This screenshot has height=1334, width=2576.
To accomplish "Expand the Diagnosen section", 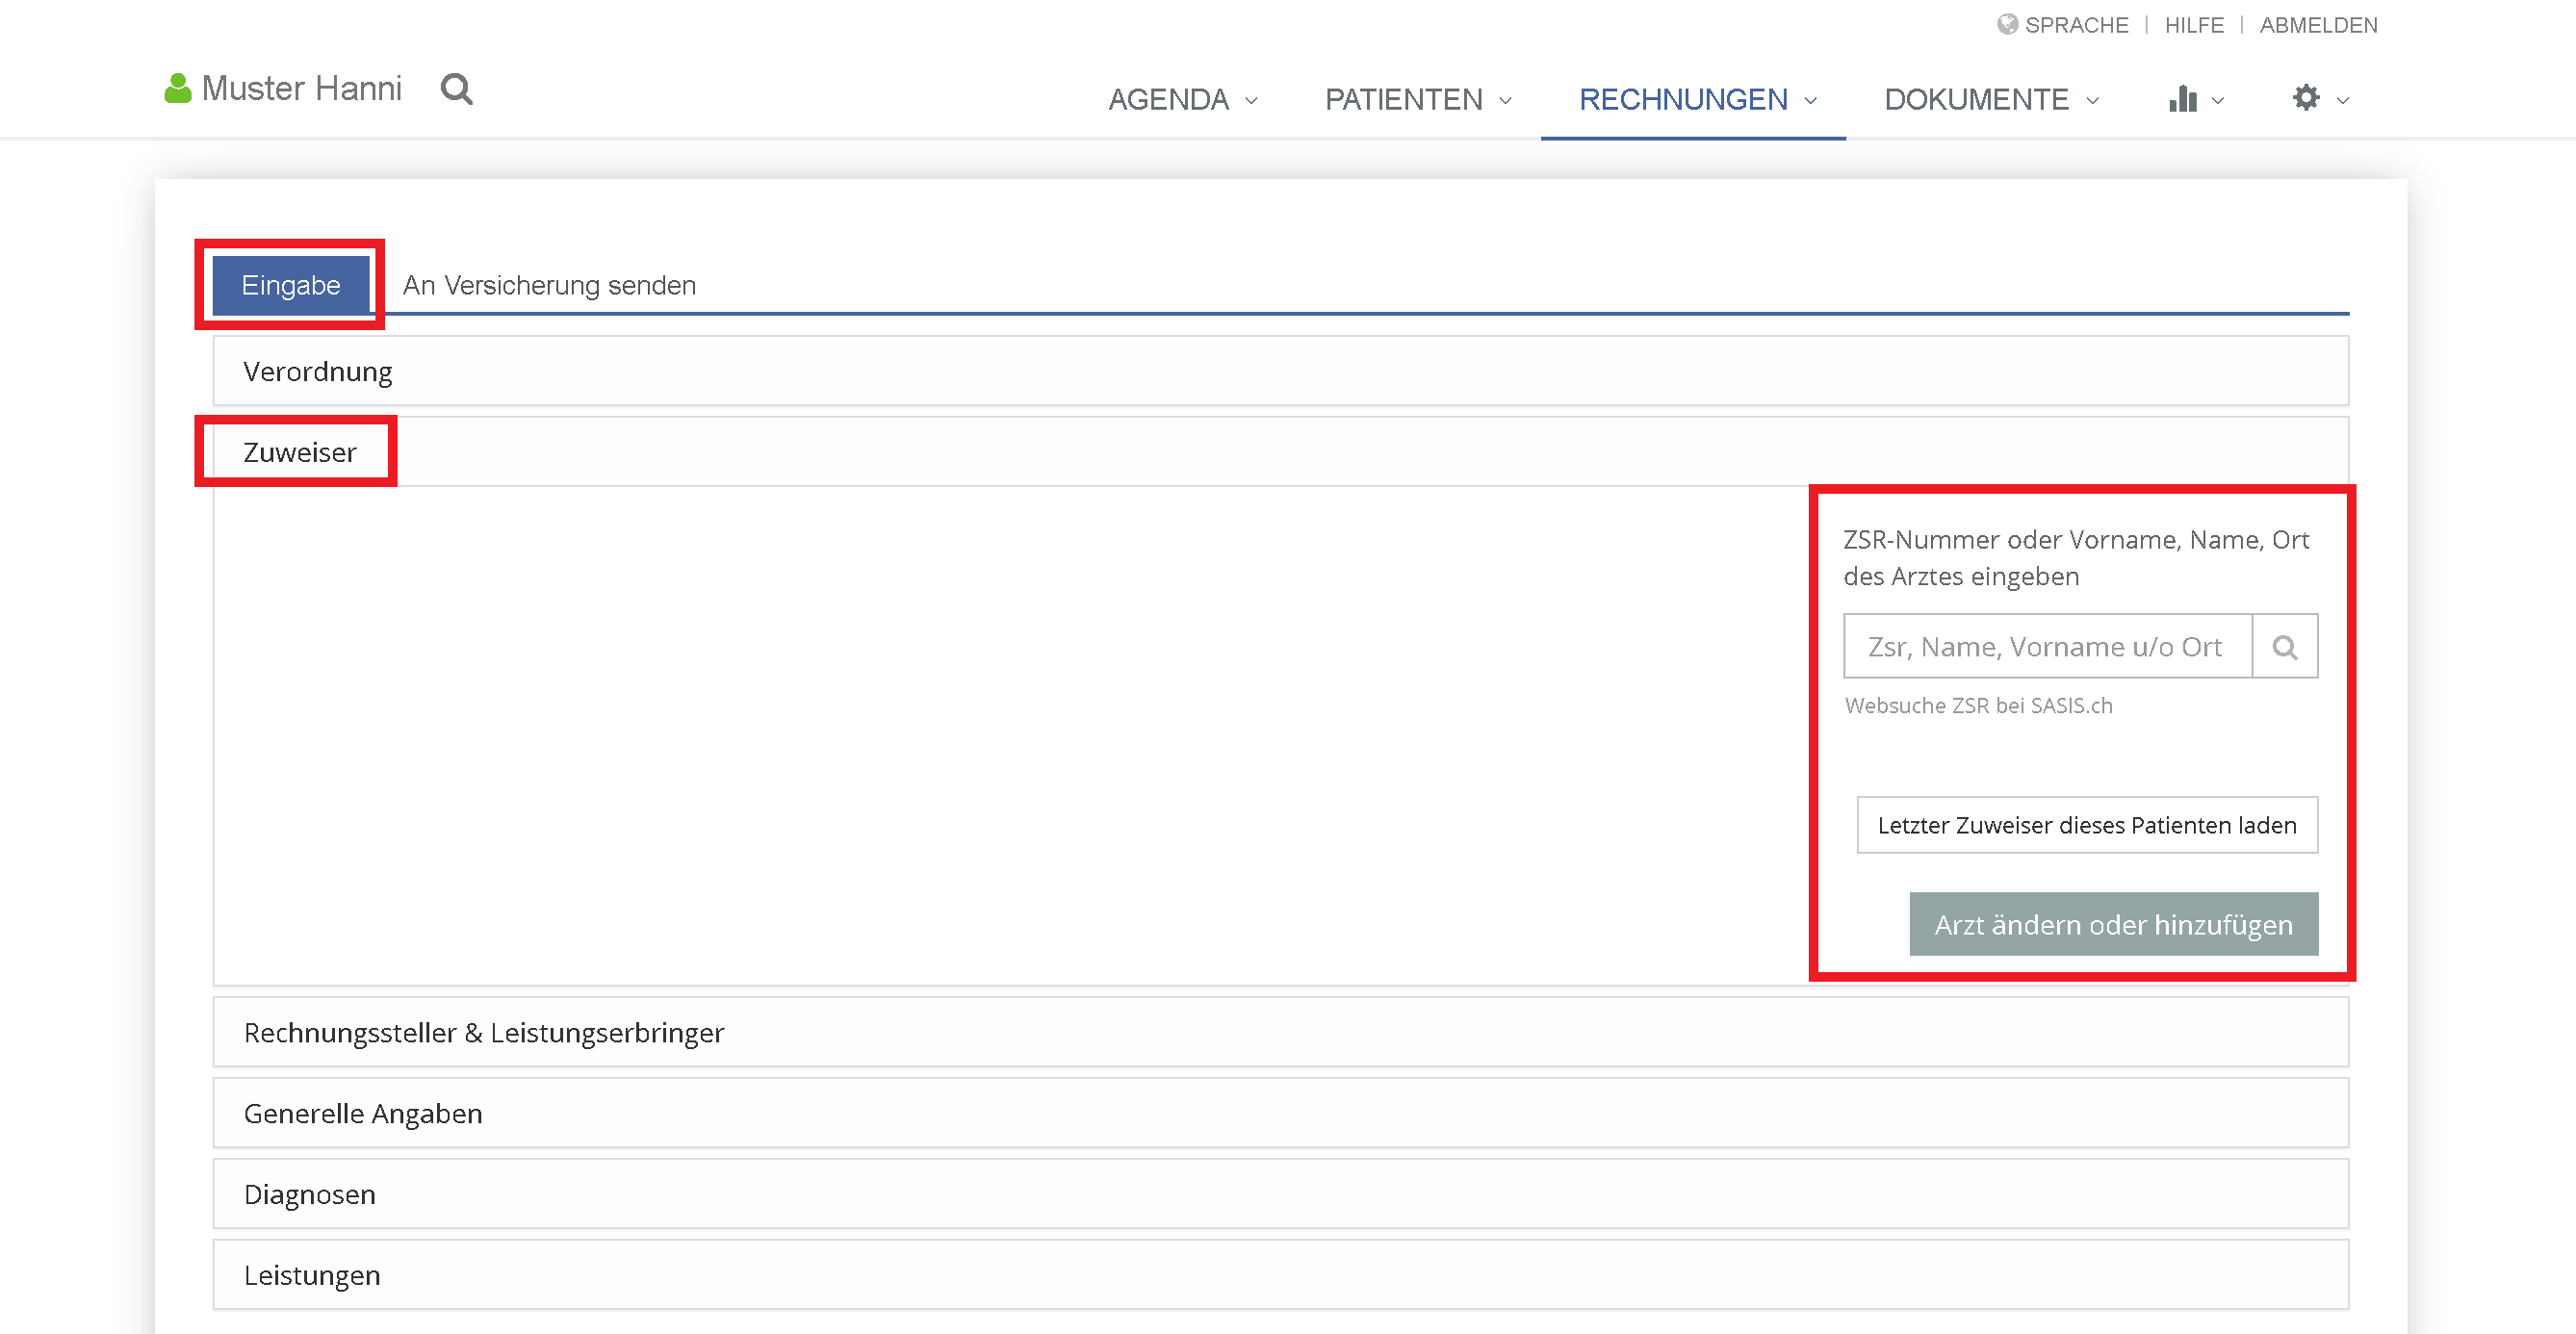I will [x=1280, y=1194].
